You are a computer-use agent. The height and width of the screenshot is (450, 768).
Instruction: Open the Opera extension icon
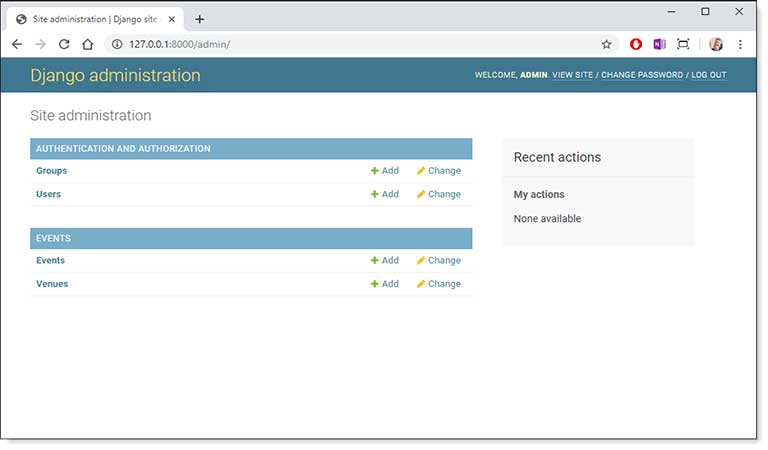click(636, 45)
